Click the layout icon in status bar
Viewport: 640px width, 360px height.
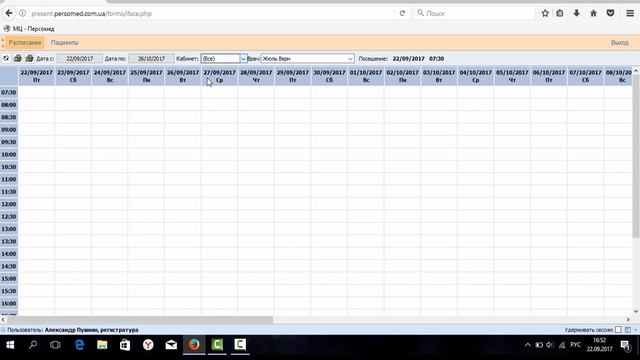(x=628, y=330)
